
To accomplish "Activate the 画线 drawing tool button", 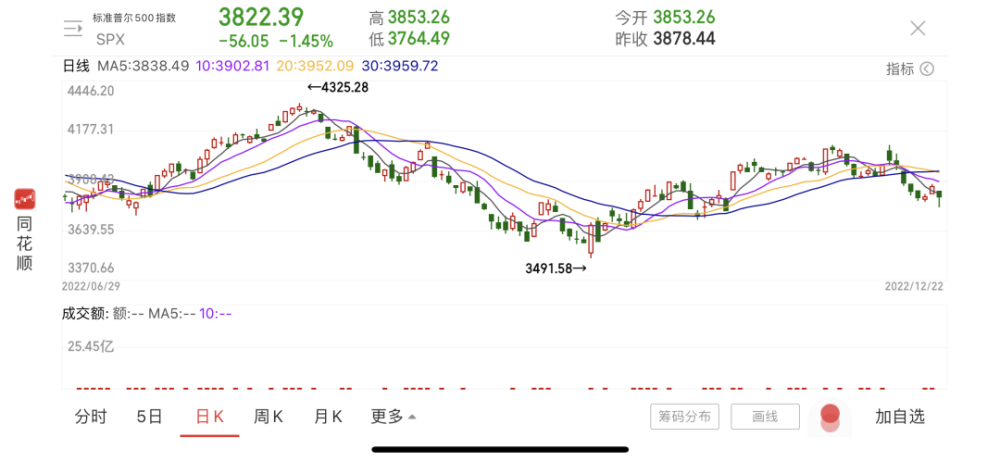I will click(765, 417).
